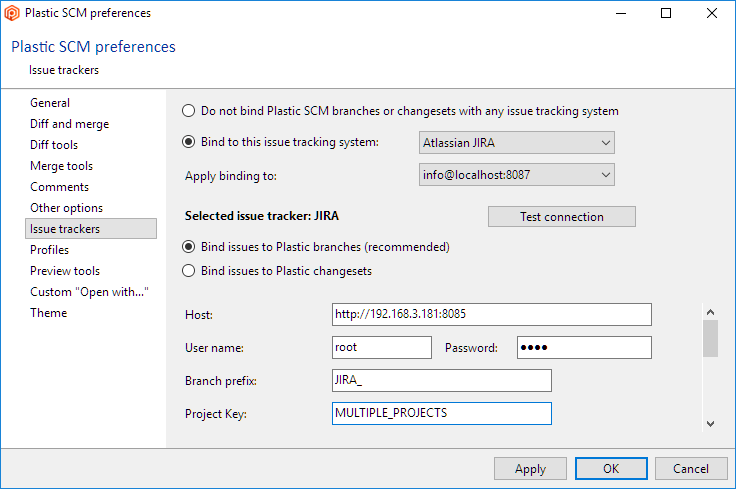The height and width of the screenshot is (489, 736).
Task: Open the Atlassian JIRA tracker dropdown
Action: click(516, 143)
